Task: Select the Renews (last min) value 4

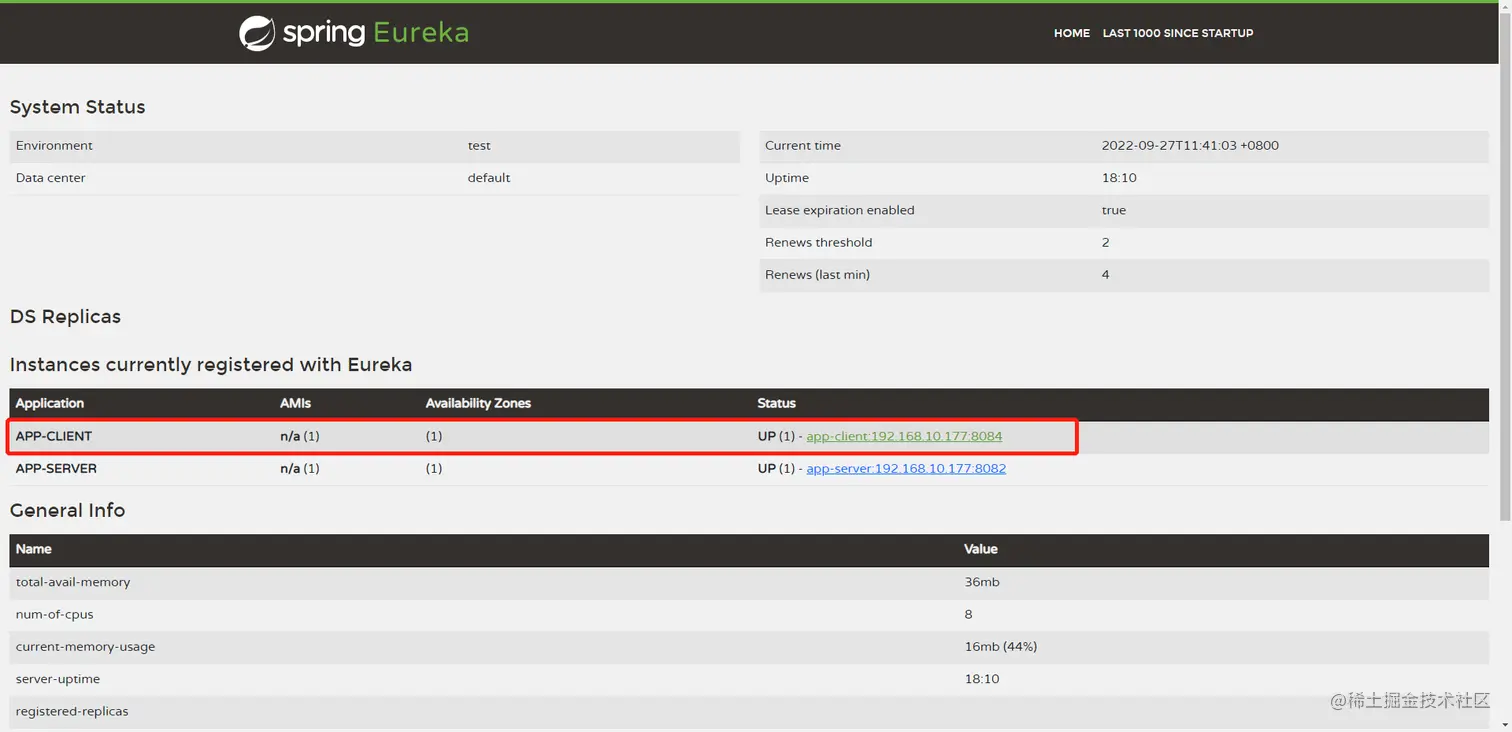Action: click(x=1105, y=274)
